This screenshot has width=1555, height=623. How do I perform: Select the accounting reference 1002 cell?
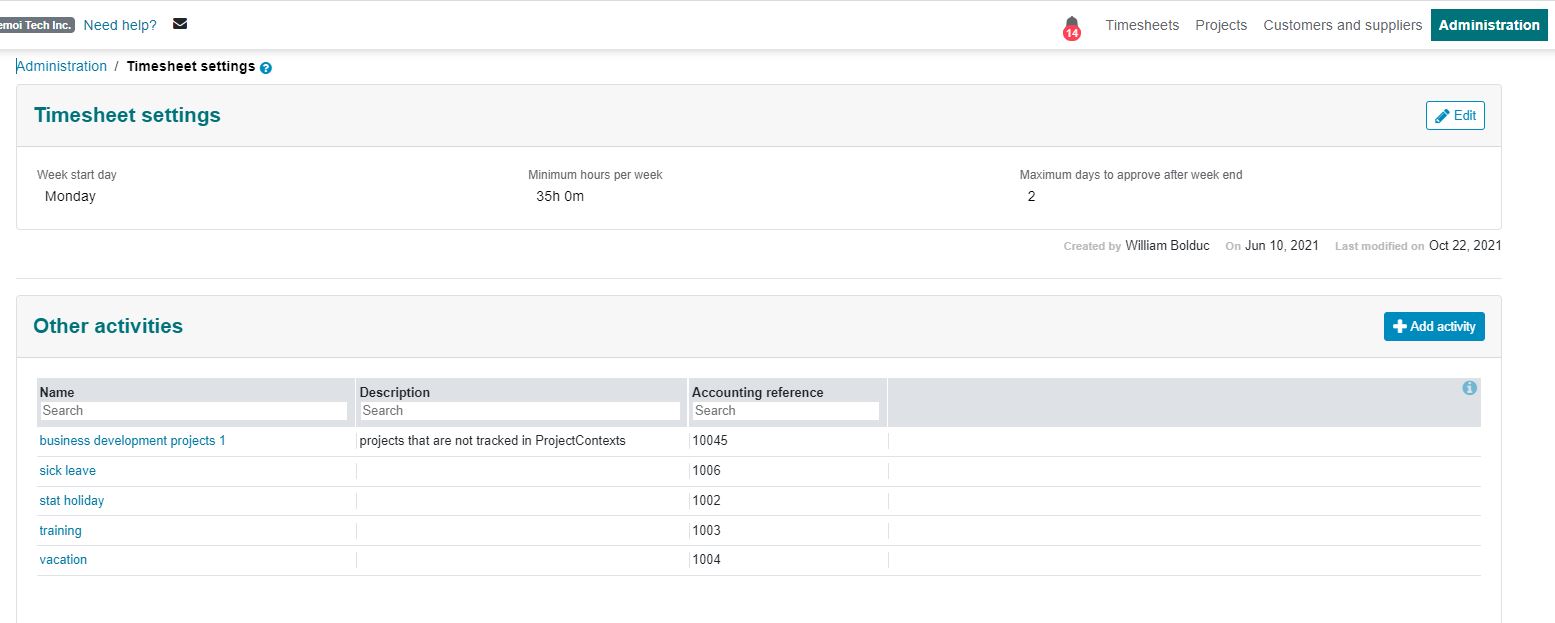[706, 501]
